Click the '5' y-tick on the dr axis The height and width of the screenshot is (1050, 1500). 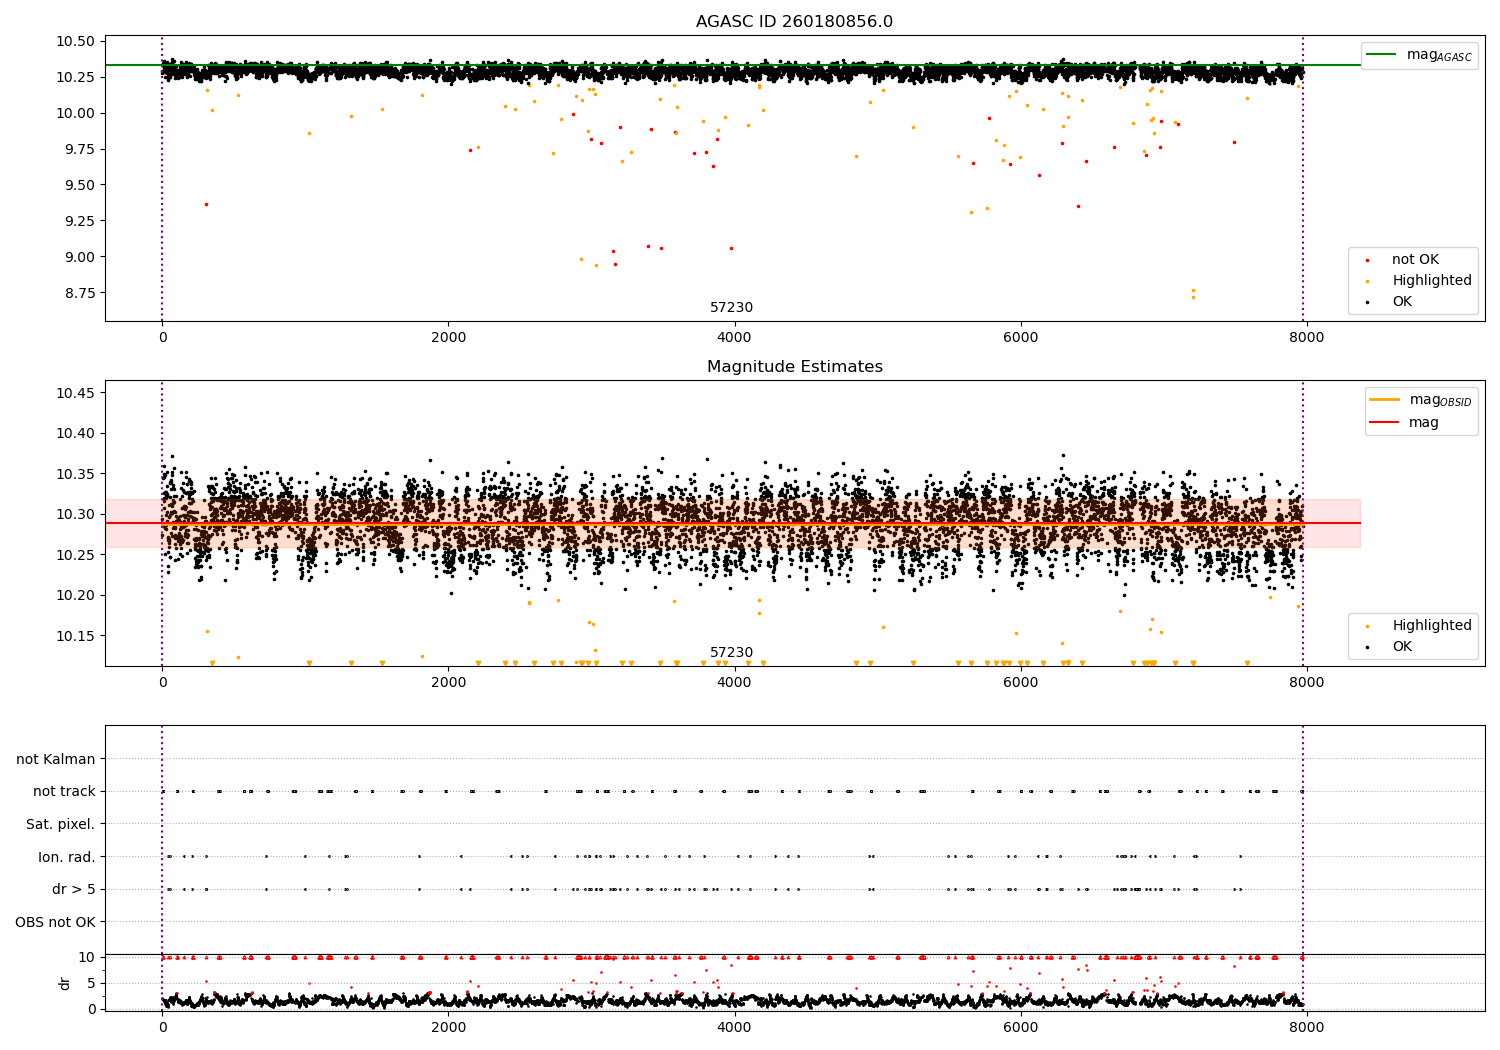click(91, 983)
